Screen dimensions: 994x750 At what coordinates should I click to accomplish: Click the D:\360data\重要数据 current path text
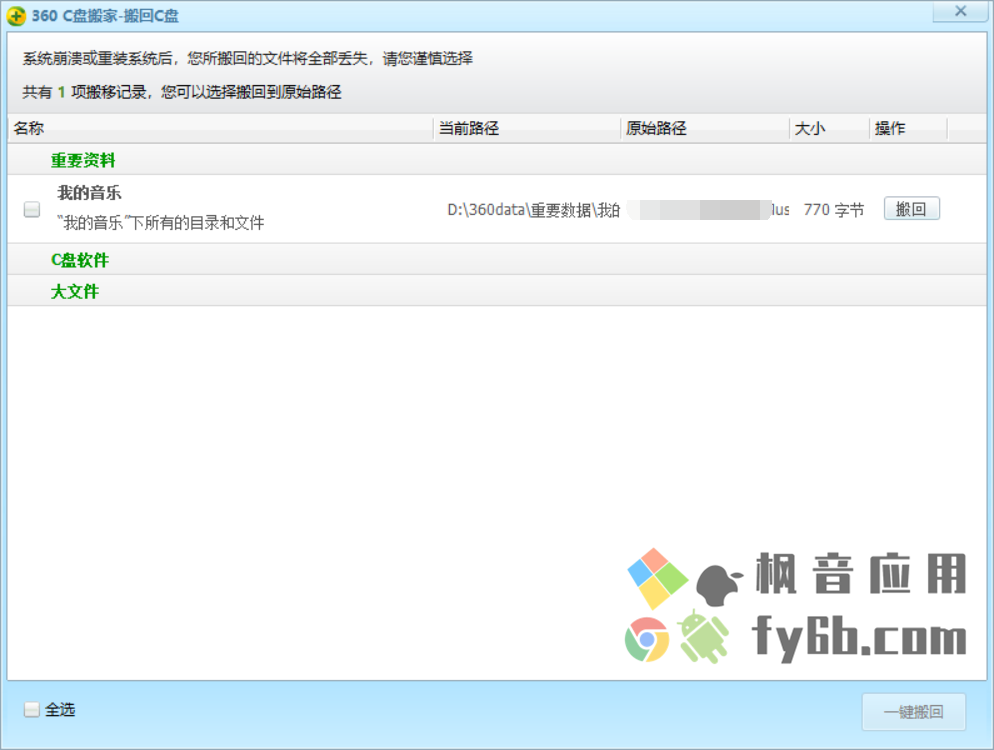(x=534, y=210)
